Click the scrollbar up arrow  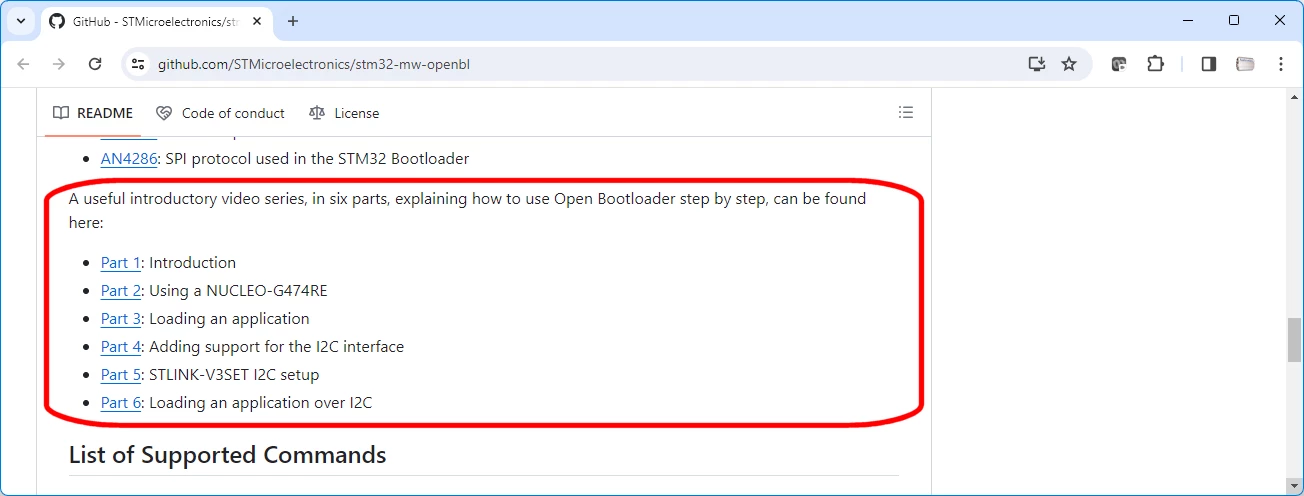1295,96
